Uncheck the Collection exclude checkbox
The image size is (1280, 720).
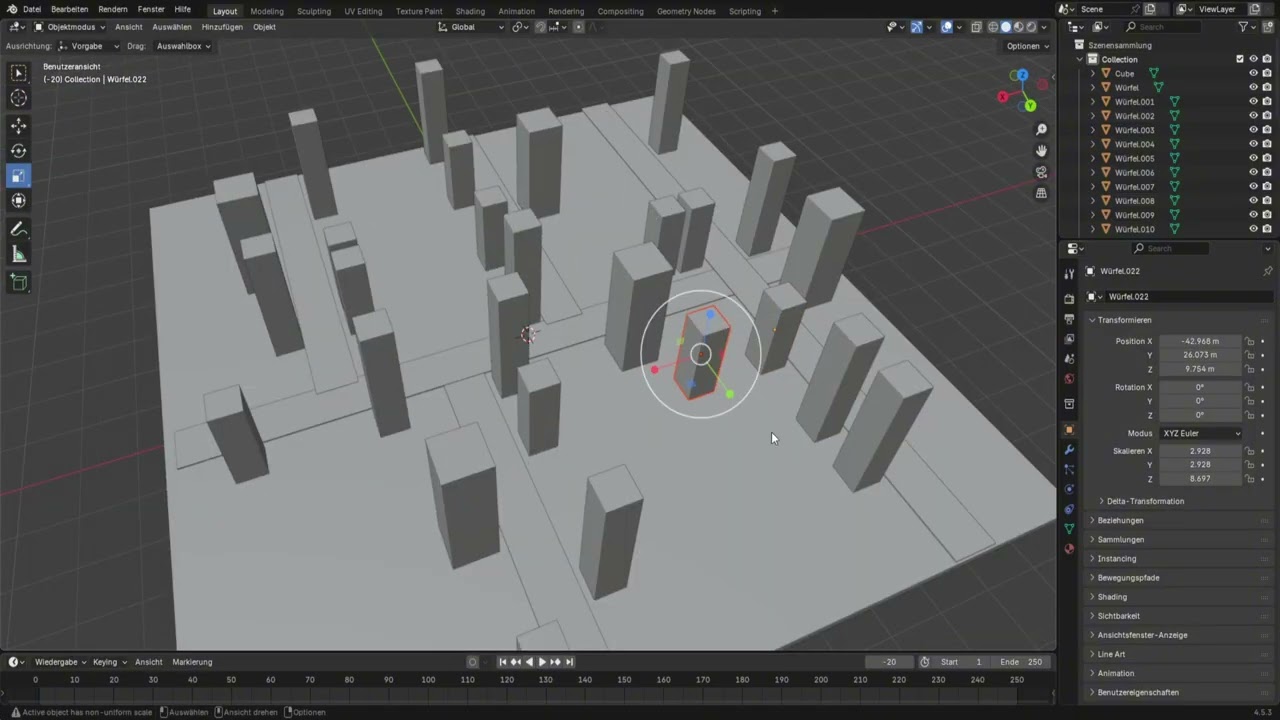pyautogui.click(x=1240, y=59)
